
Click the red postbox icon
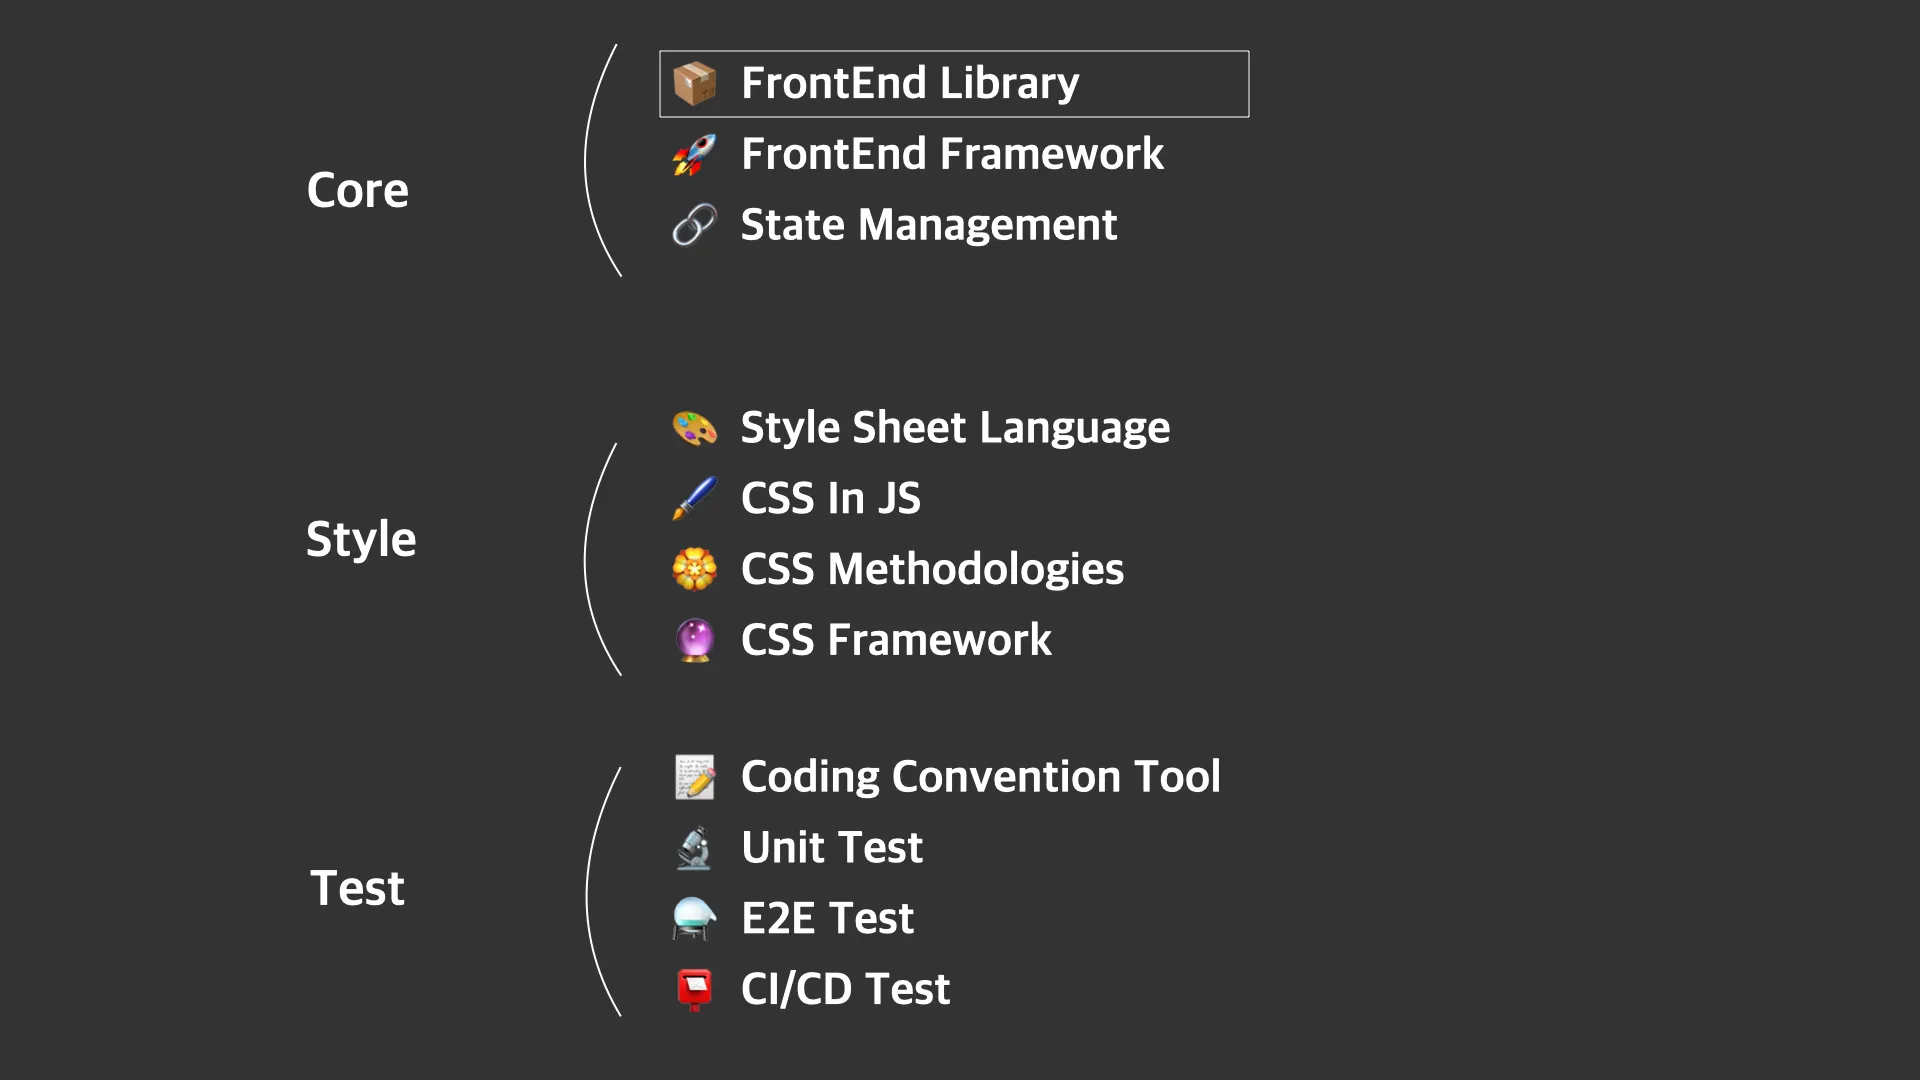[x=694, y=989]
